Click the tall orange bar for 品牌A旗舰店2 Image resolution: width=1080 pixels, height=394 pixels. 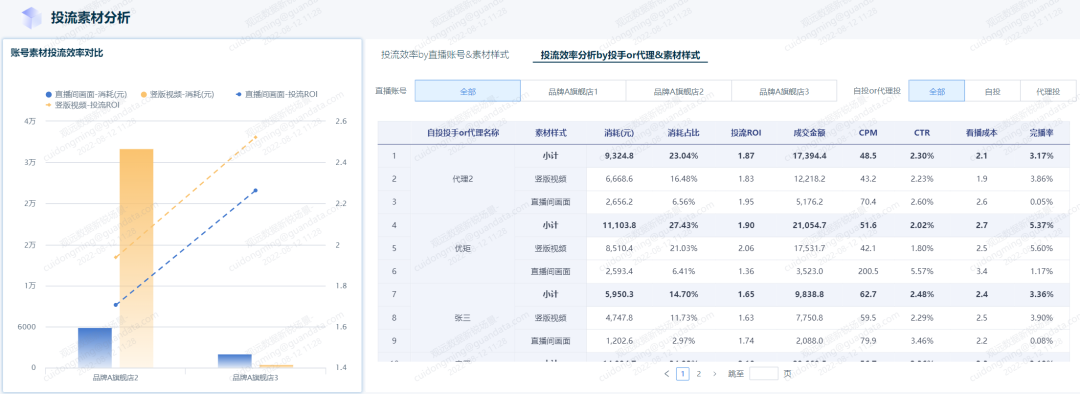click(136, 258)
